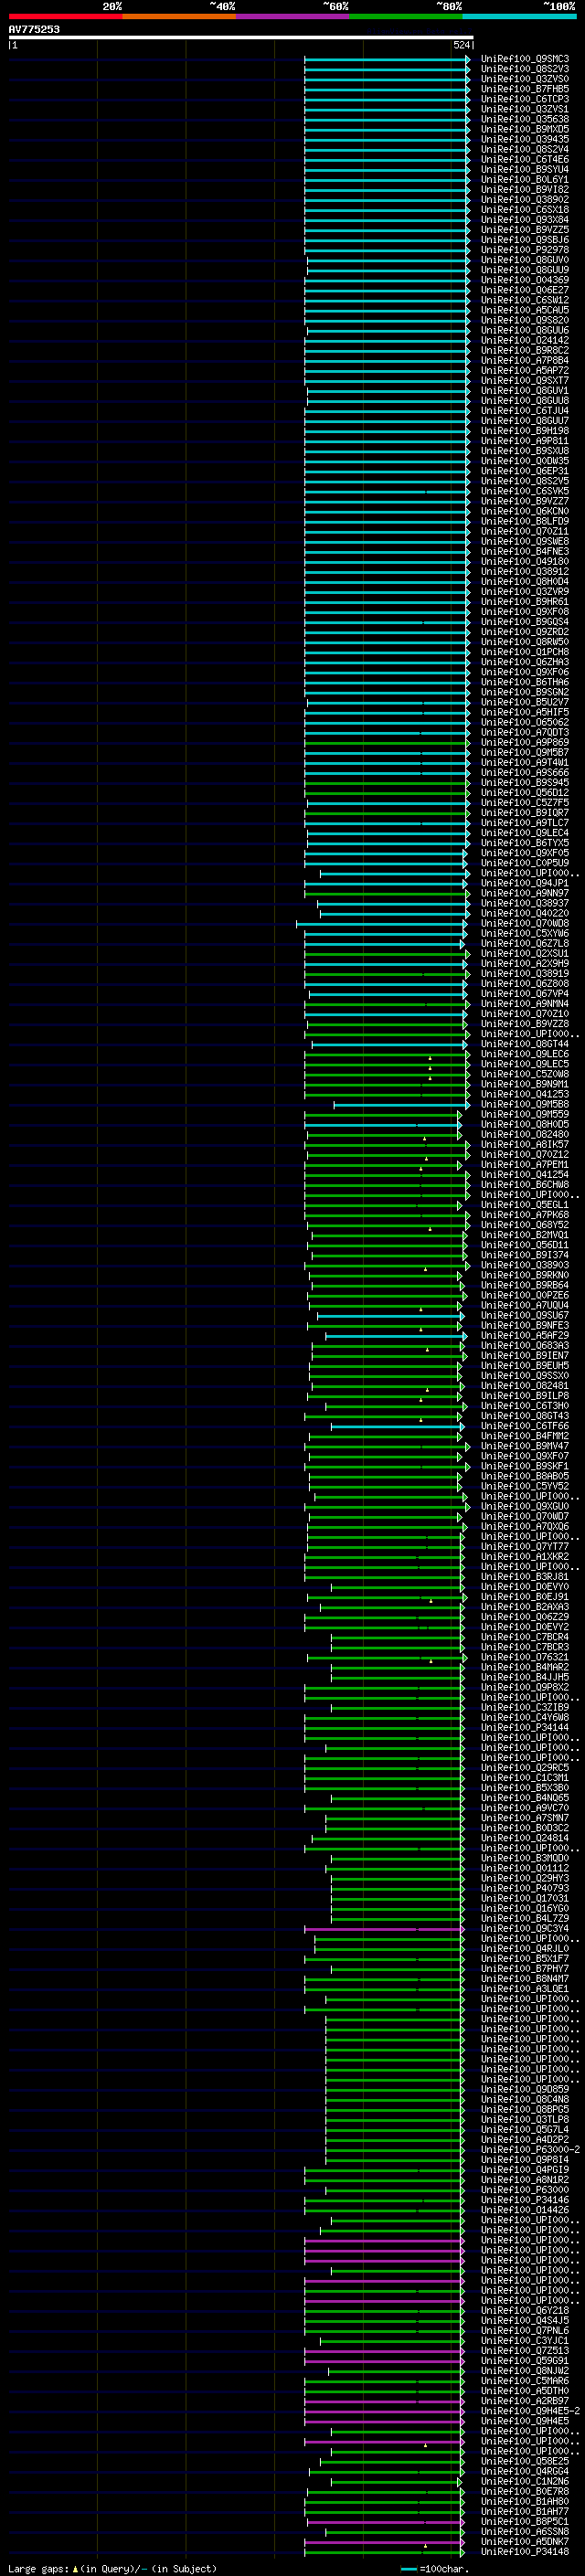585x2576 pixels.
Task: Open hit UniRef100_B0L6Y1
Action: click(525, 179)
